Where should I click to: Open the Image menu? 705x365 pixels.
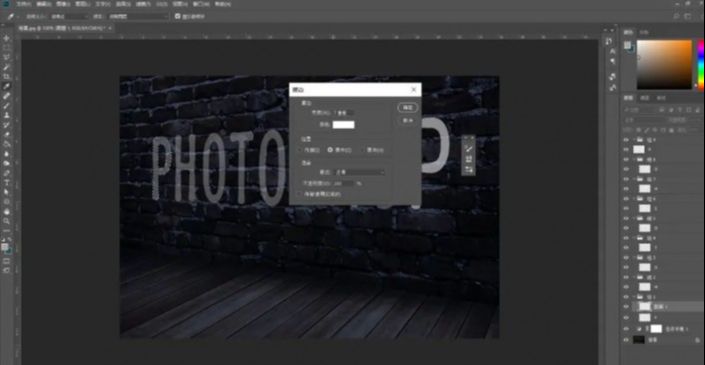63,4
